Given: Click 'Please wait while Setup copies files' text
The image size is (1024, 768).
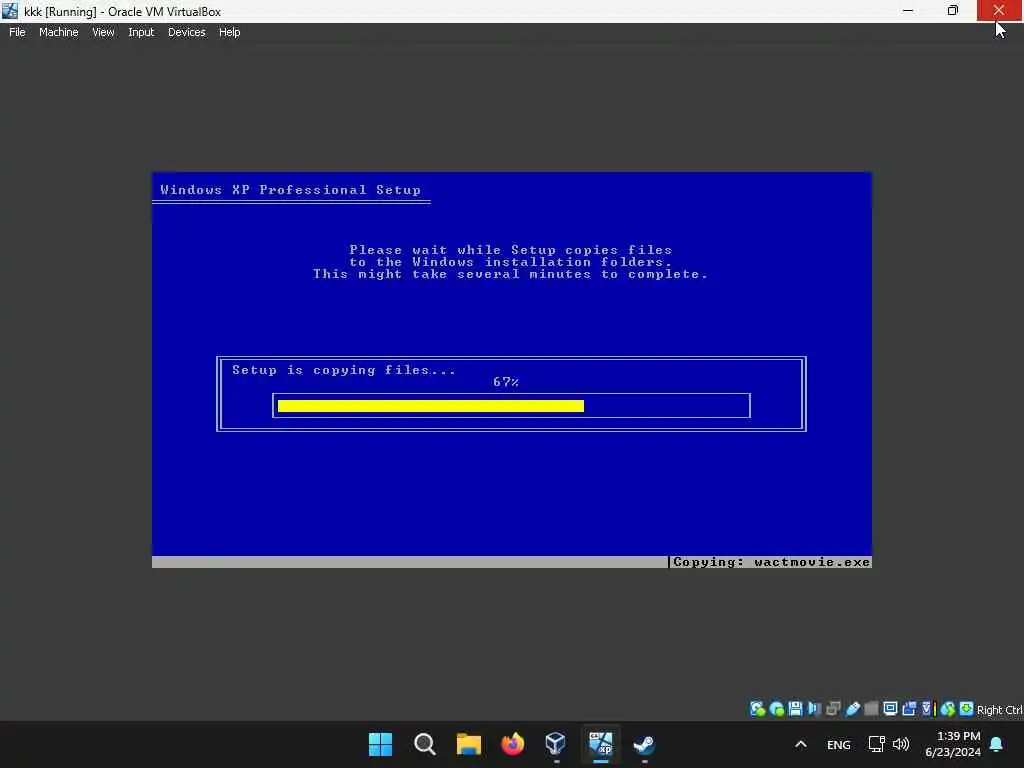Looking at the screenshot, I should click(x=511, y=250).
